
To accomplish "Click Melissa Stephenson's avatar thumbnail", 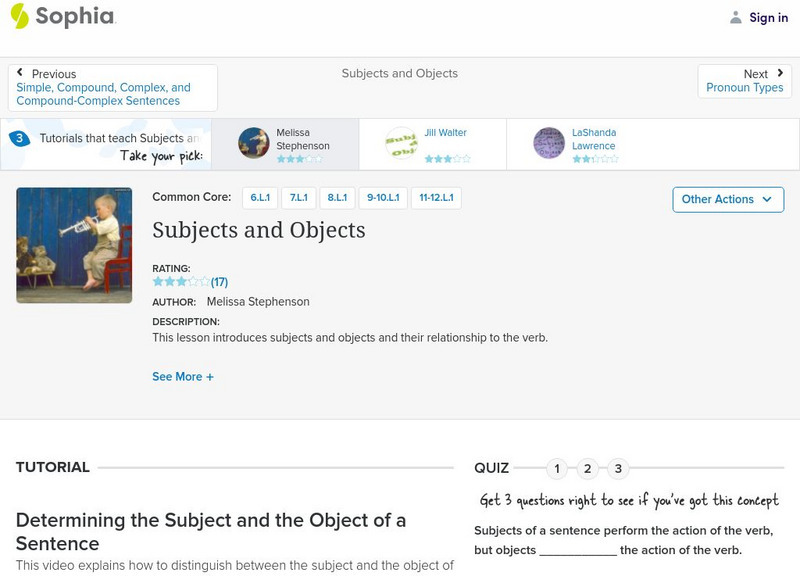I will point(254,143).
